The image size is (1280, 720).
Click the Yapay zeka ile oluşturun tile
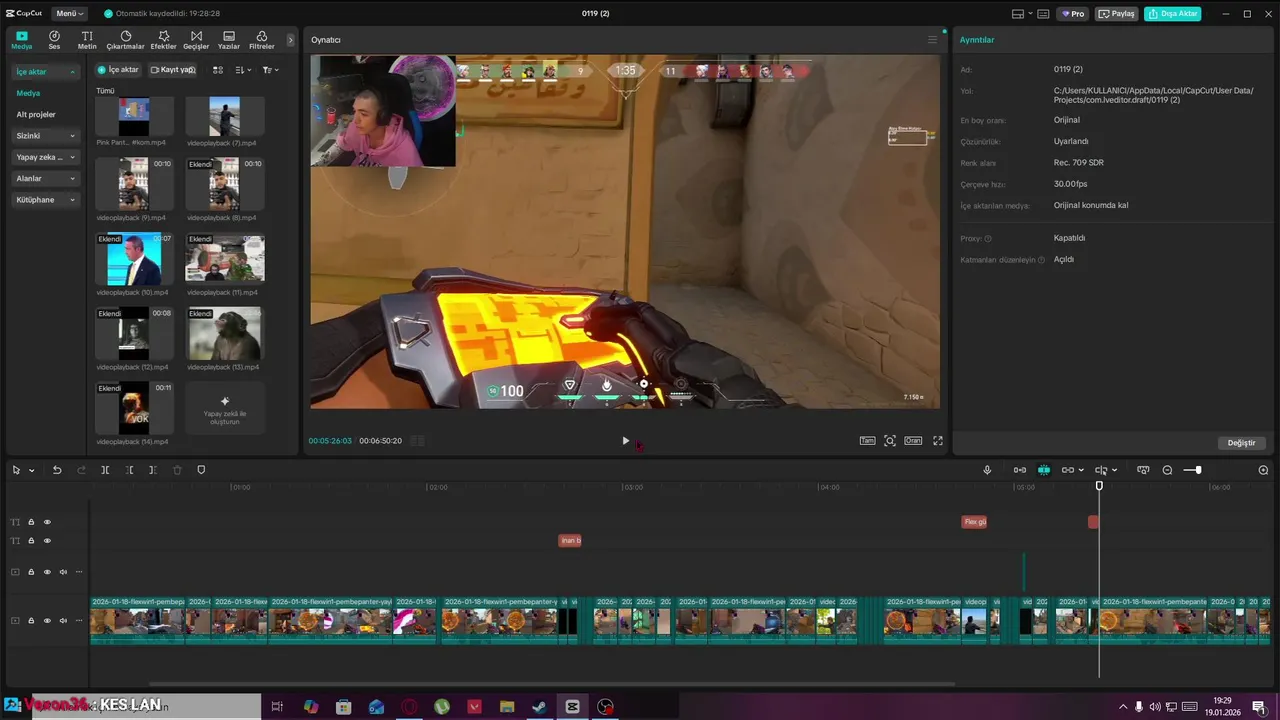point(225,408)
